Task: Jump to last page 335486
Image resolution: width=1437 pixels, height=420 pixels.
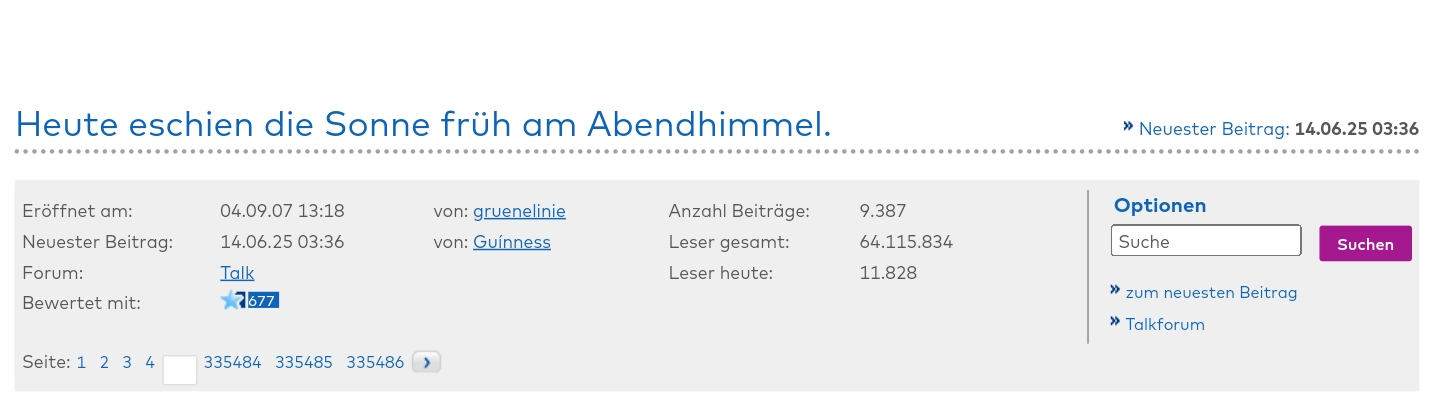Action: [375, 363]
